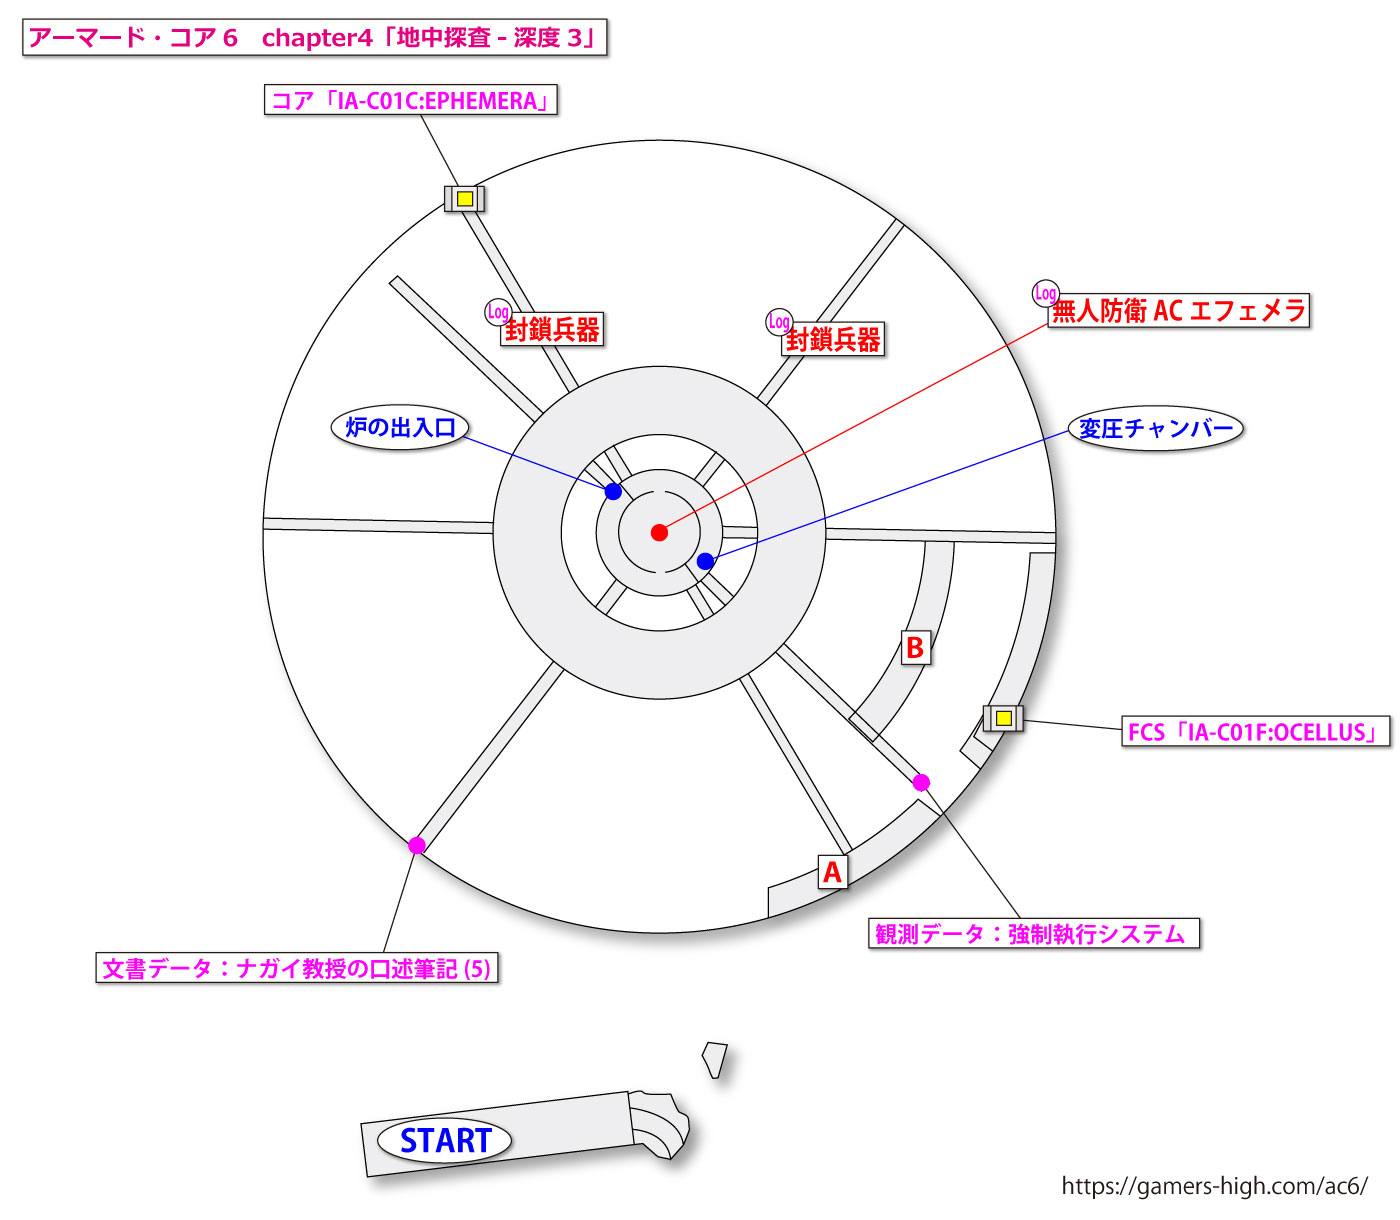Click the 炉の出入口 oval label
The image size is (1400, 1220).
pyautogui.click(x=400, y=428)
